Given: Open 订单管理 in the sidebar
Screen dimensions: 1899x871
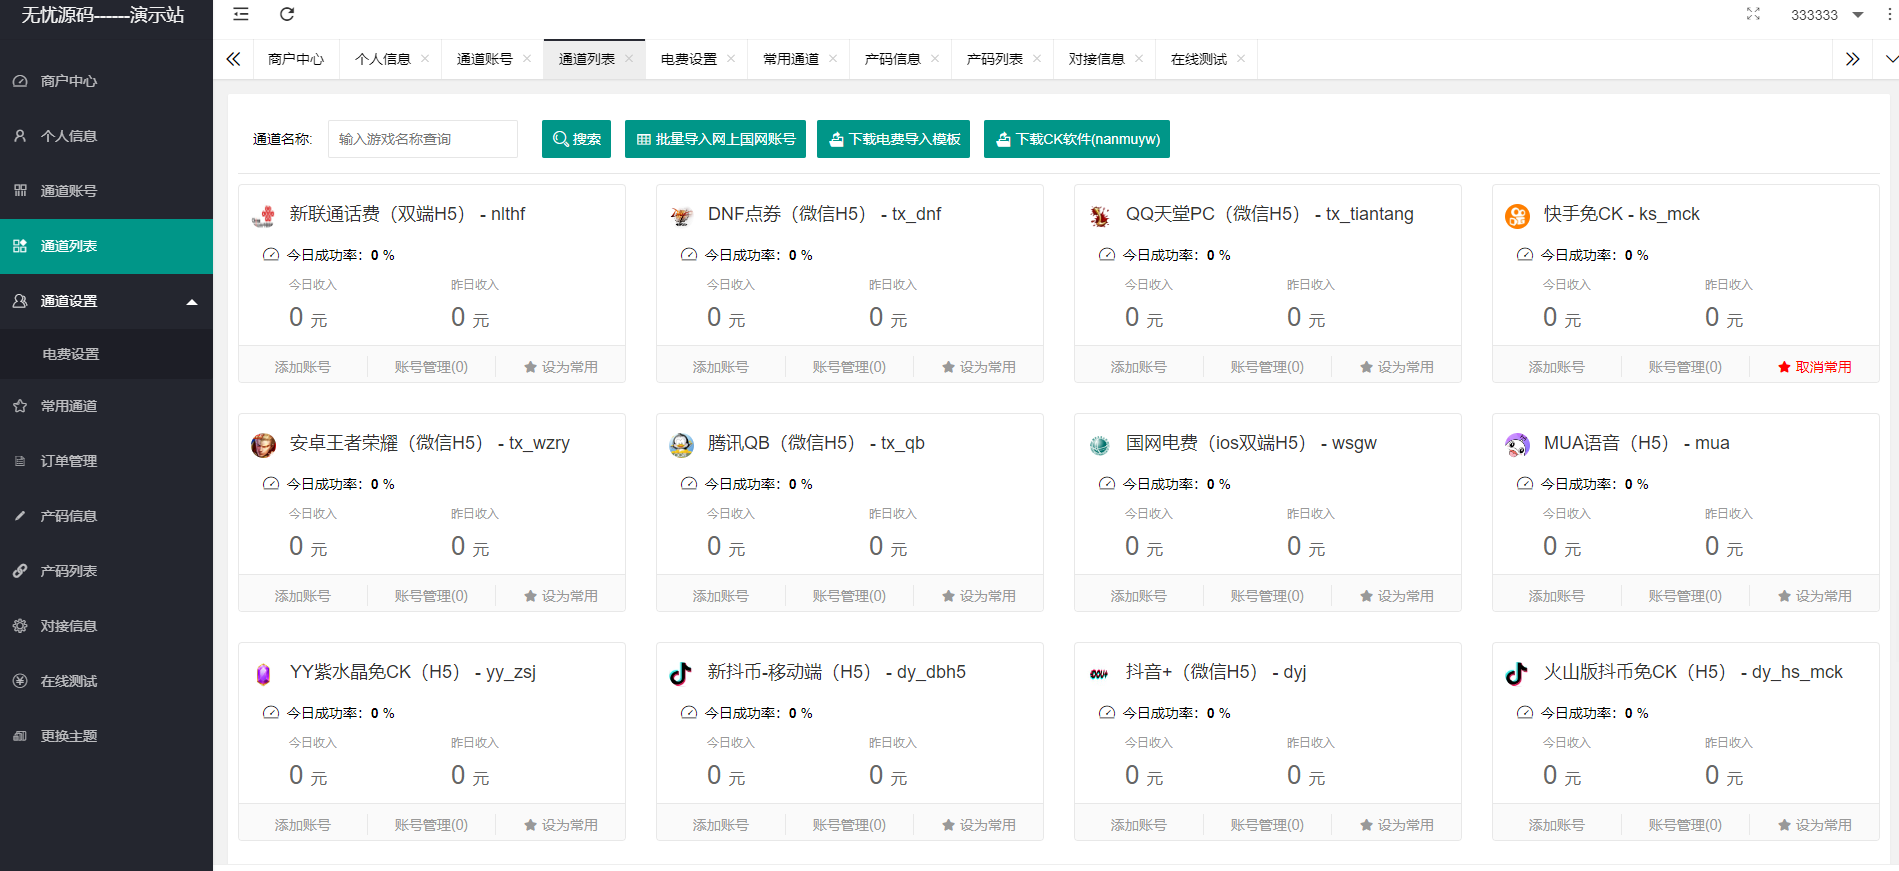Looking at the screenshot, I should click(106, 461).
